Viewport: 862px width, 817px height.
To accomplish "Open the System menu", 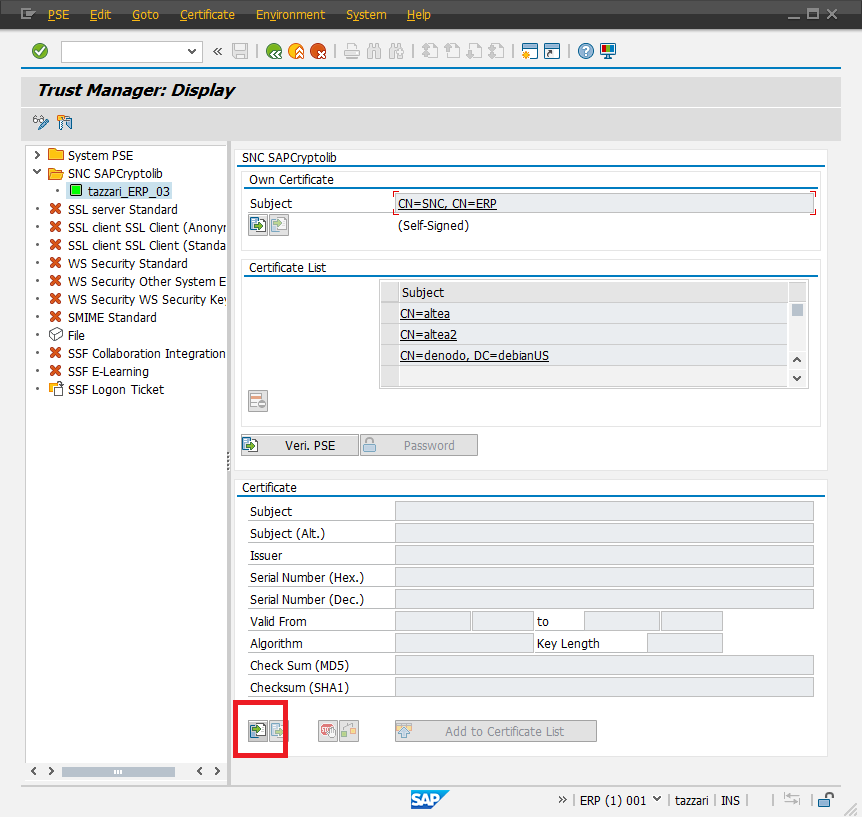I will 366,15.
